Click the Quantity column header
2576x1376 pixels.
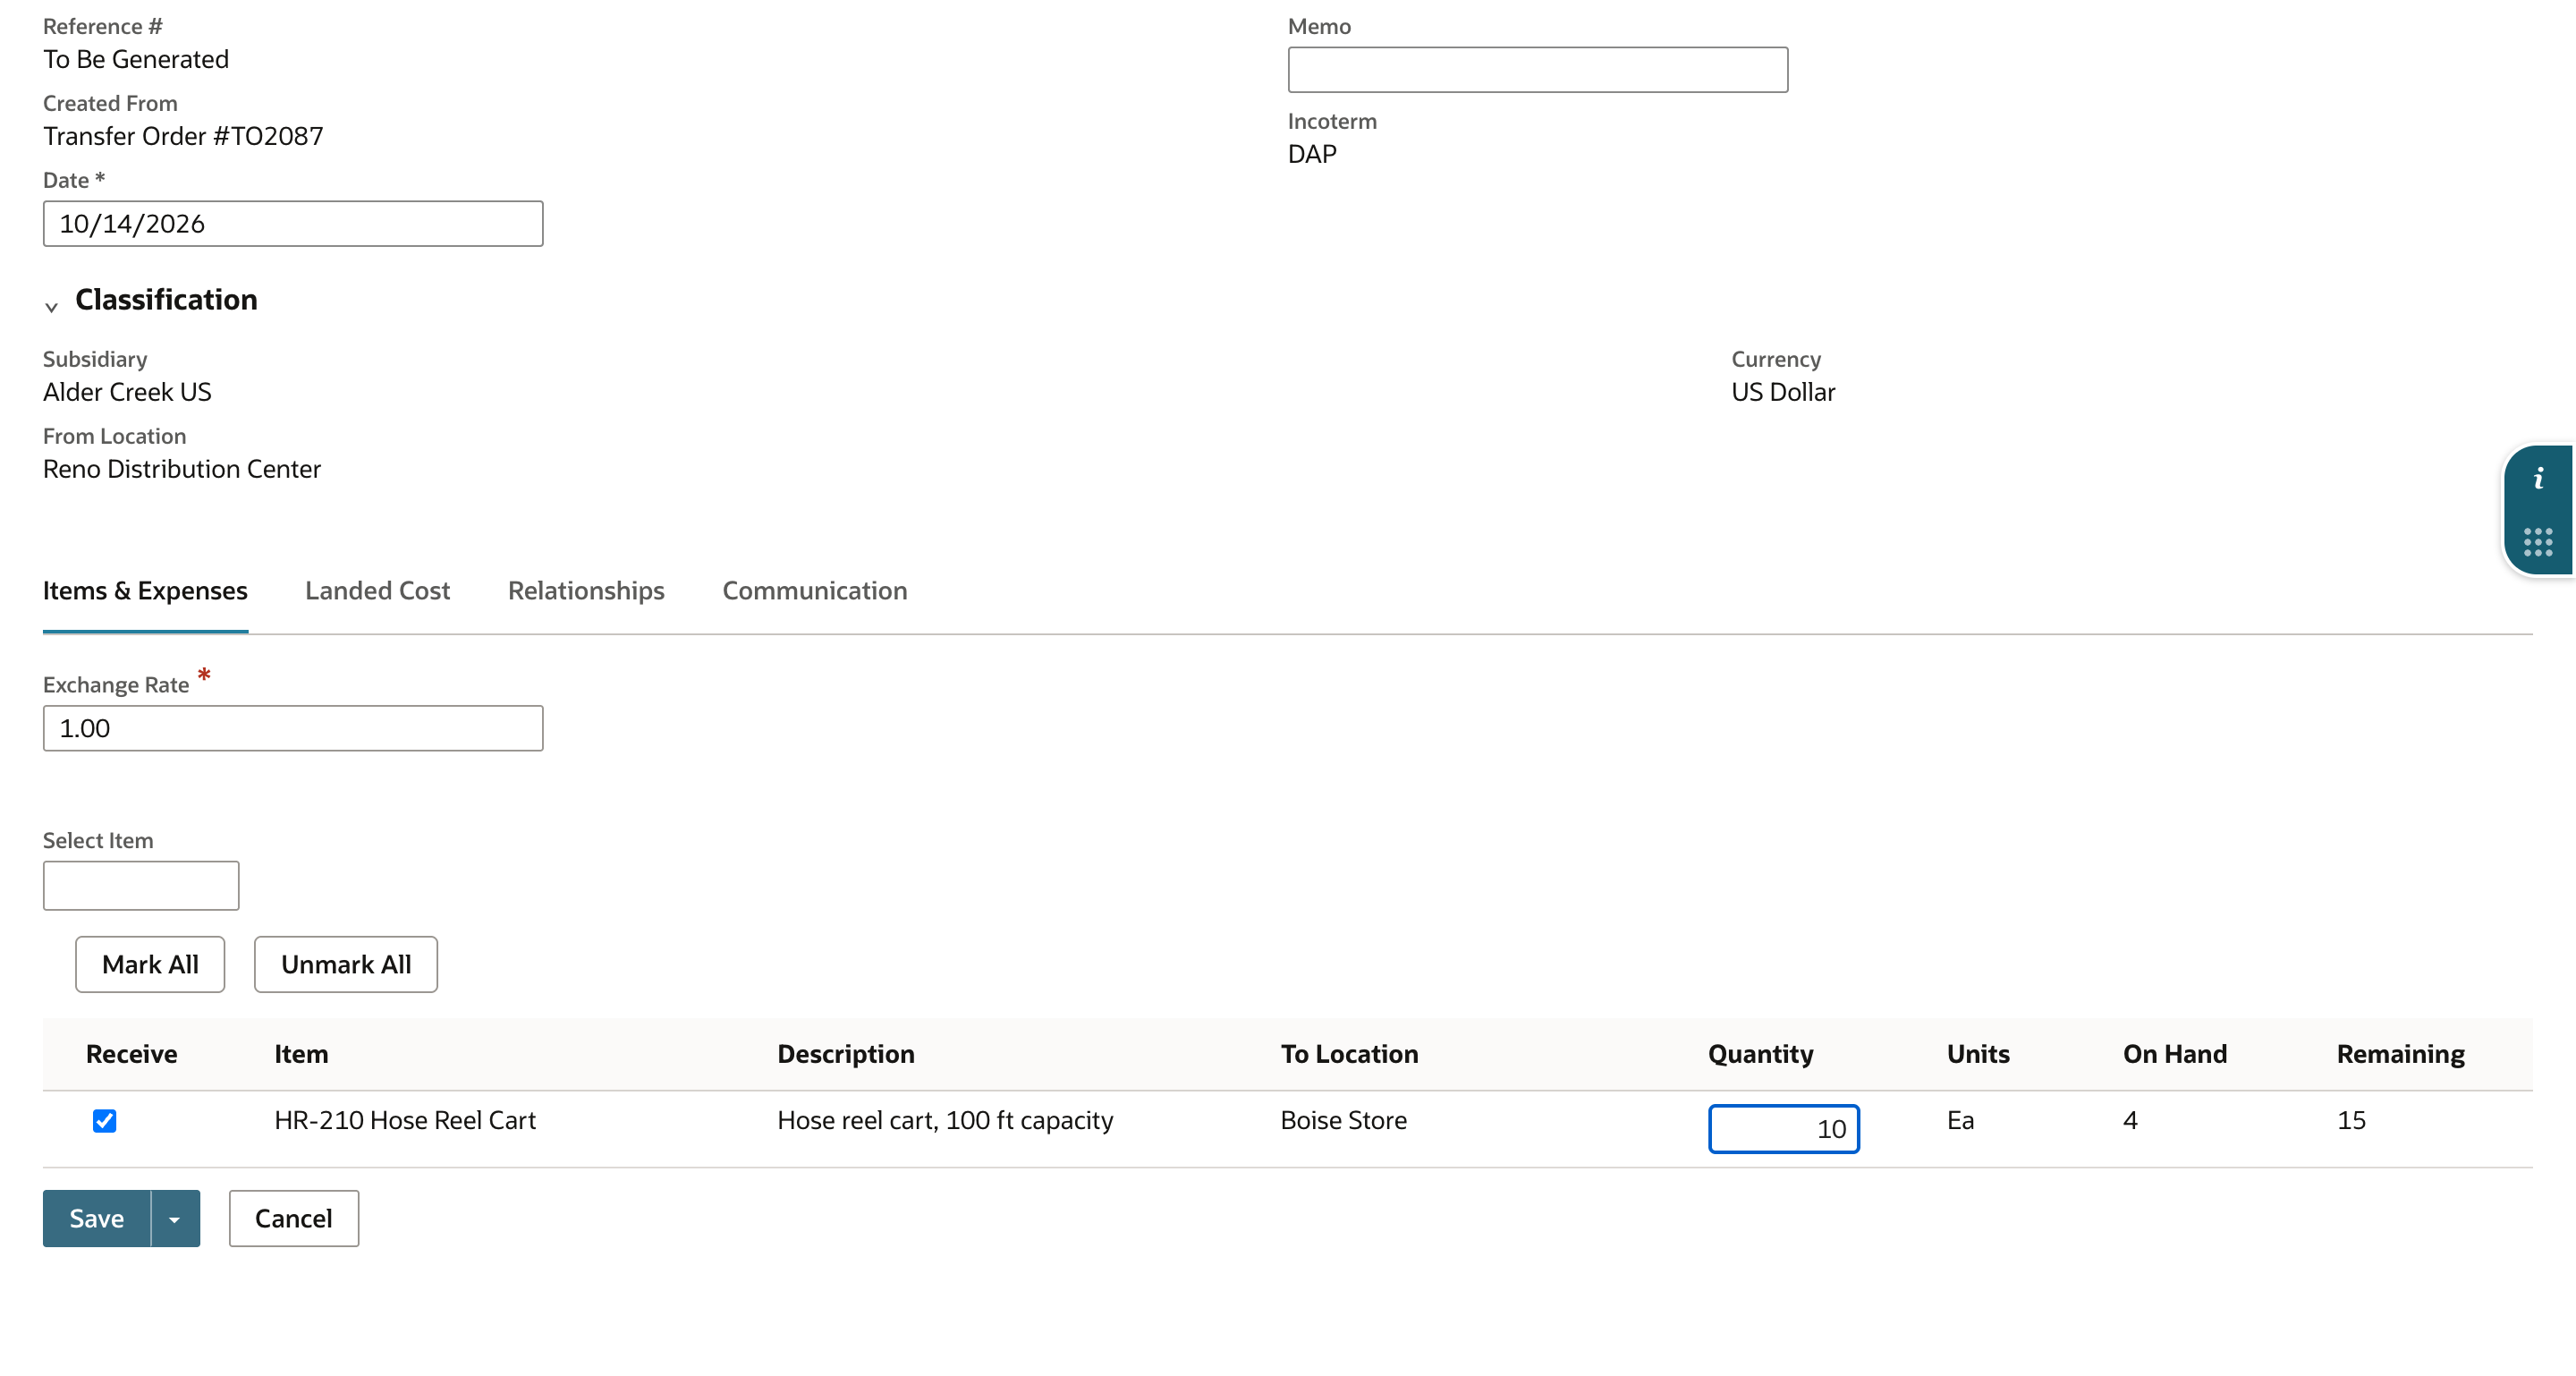point(1760,1054)
